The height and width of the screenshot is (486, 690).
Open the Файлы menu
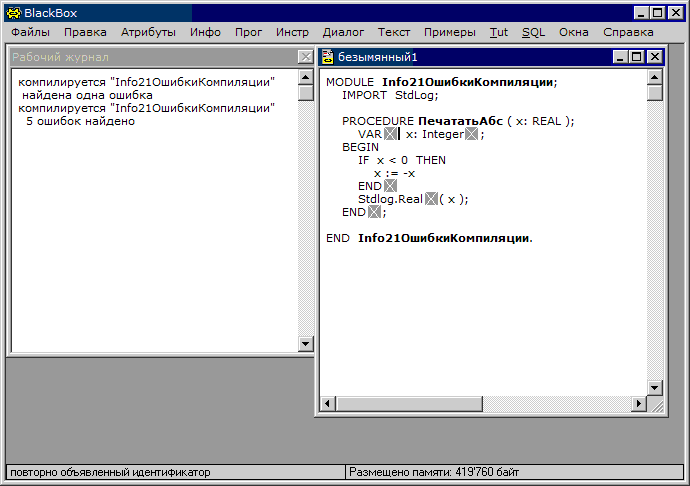[x=30, y=32]
